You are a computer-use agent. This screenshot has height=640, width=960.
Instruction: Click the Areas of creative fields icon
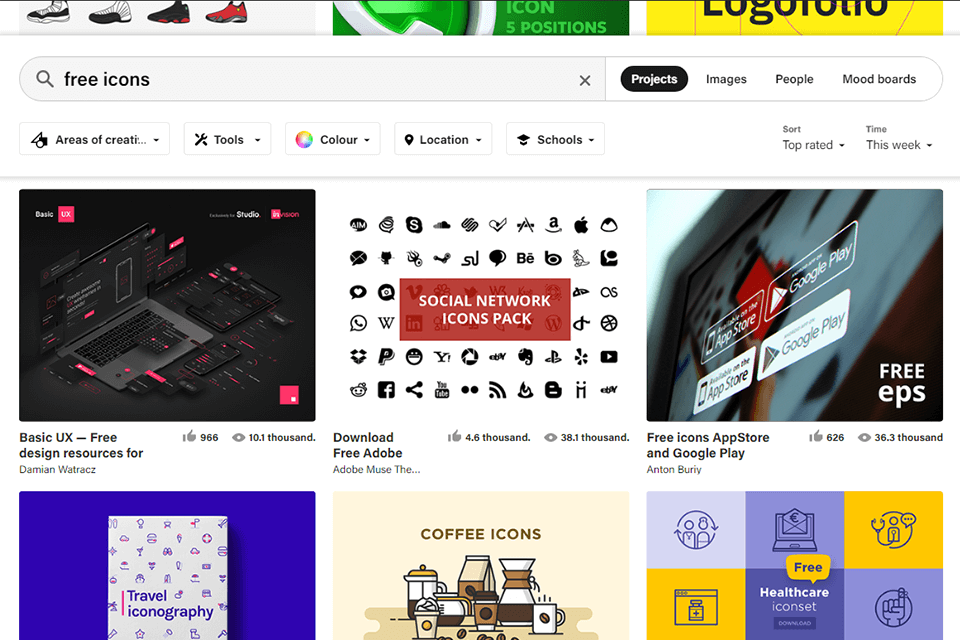tap(39, 140)
